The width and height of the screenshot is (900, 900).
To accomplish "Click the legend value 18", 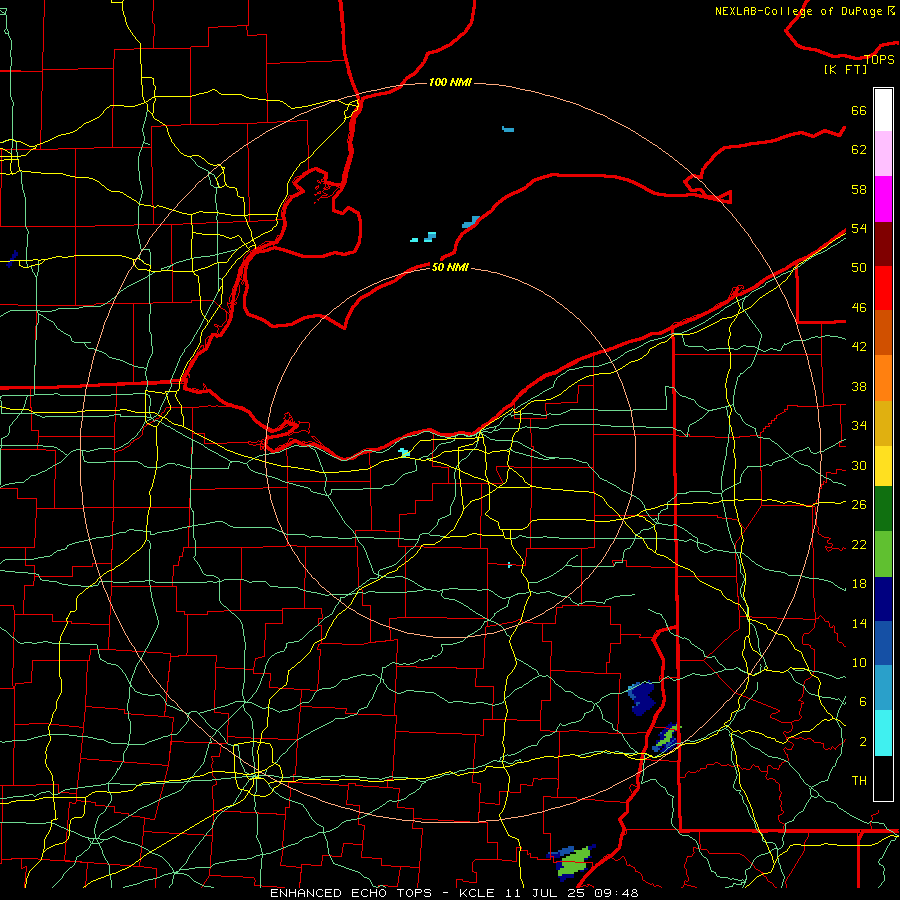I will [859, 584].
